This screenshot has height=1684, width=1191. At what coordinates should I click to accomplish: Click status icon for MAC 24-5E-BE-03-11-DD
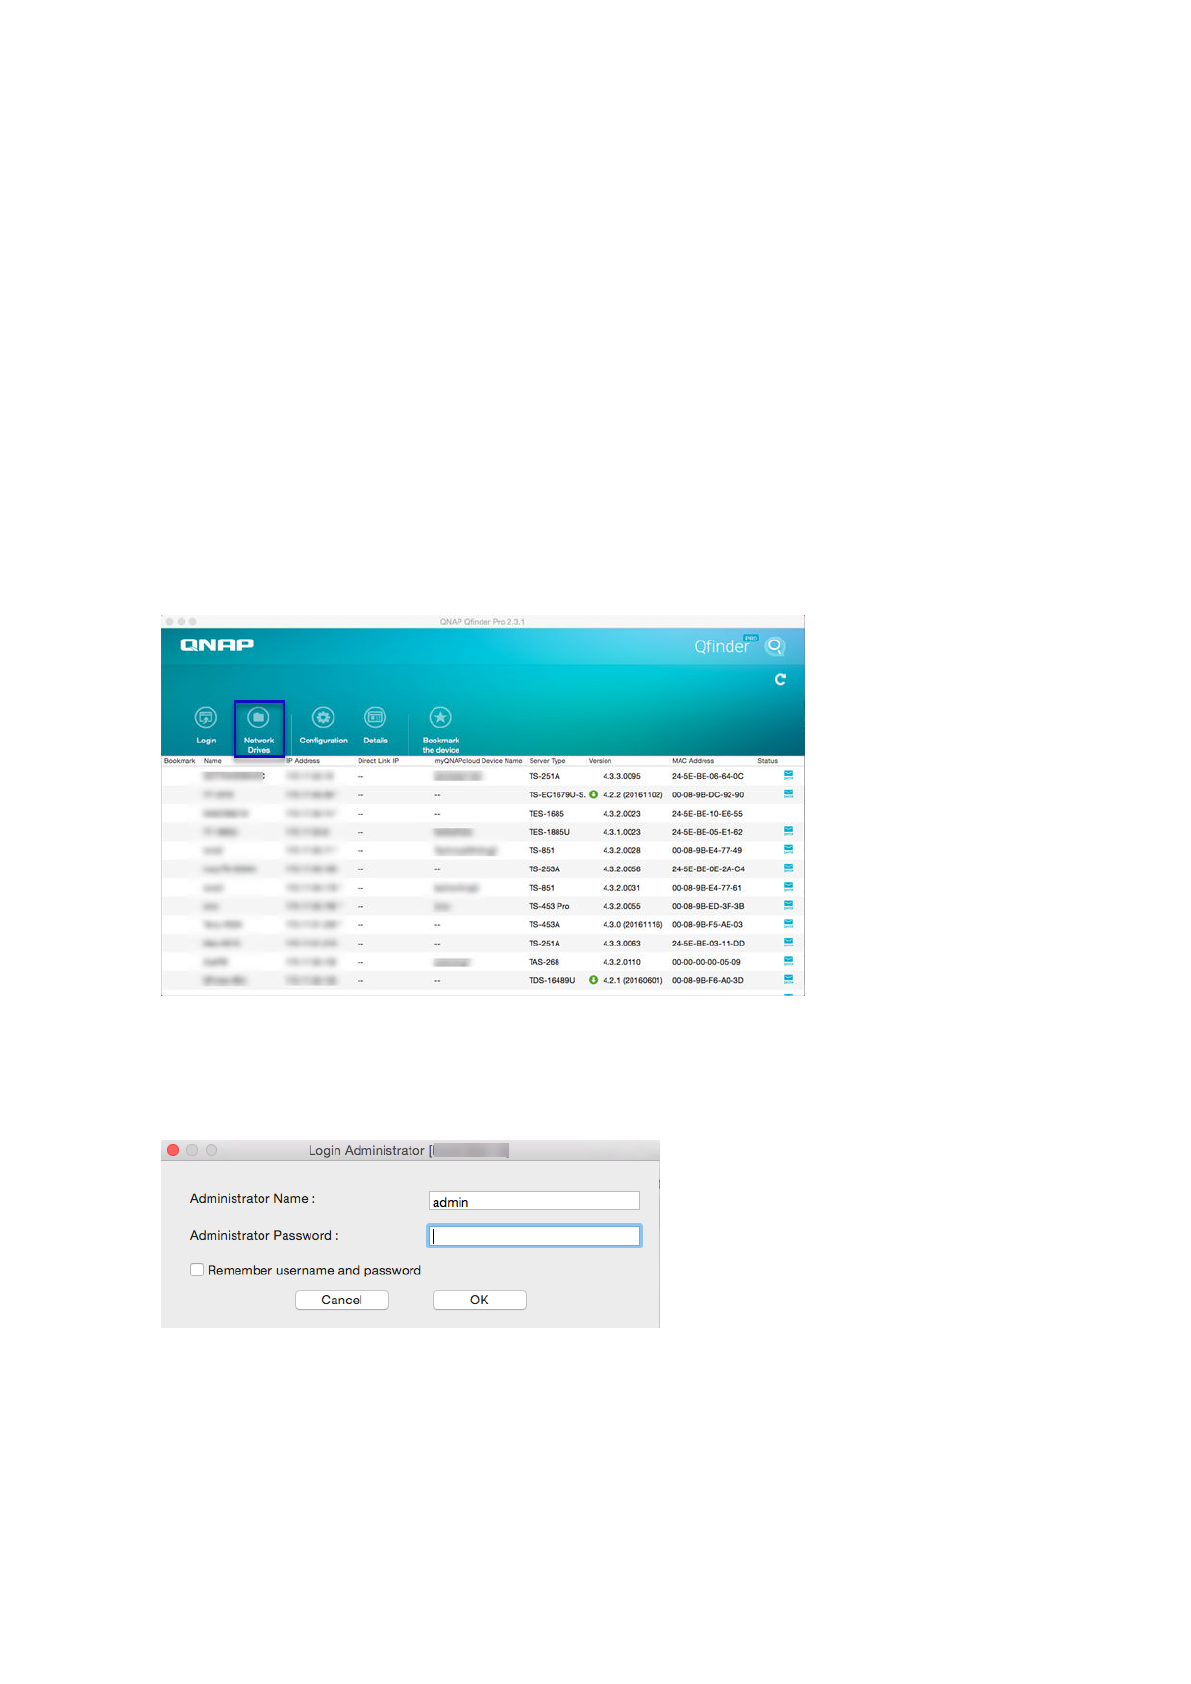coord(788,942)
